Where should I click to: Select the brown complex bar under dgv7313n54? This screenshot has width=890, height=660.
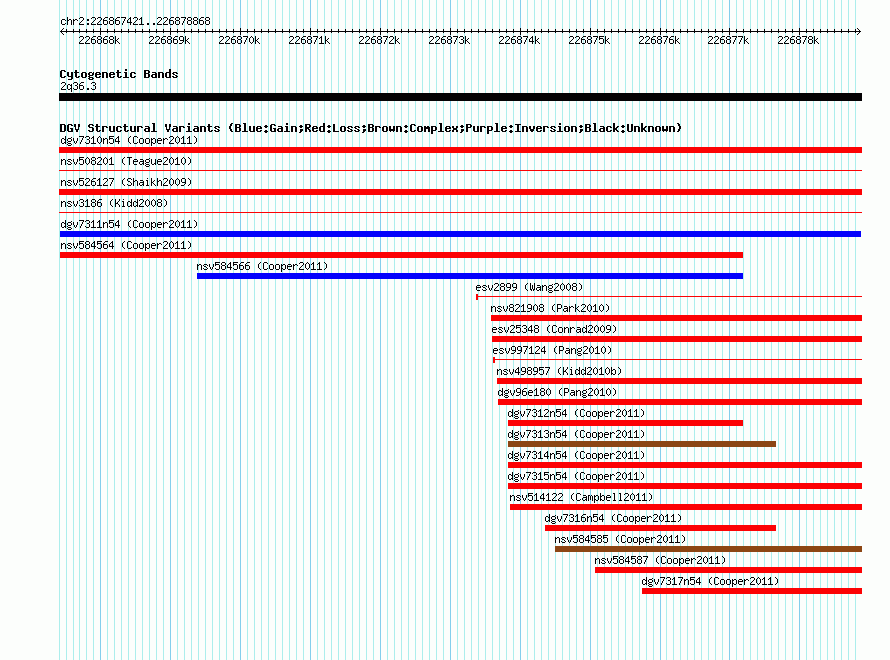click(x=642, y=444)
